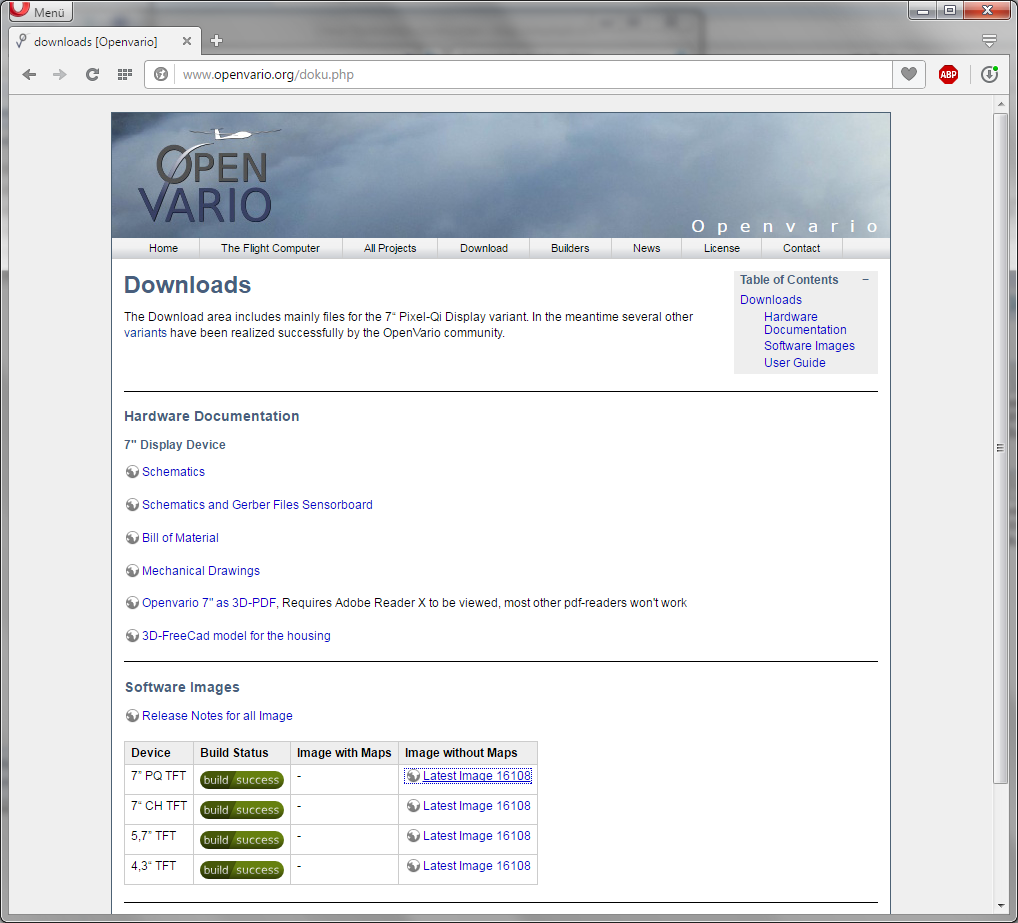Click the 5,7" TFT device cell
Viewport: 1018px width, 923px height.
[158, 839]
